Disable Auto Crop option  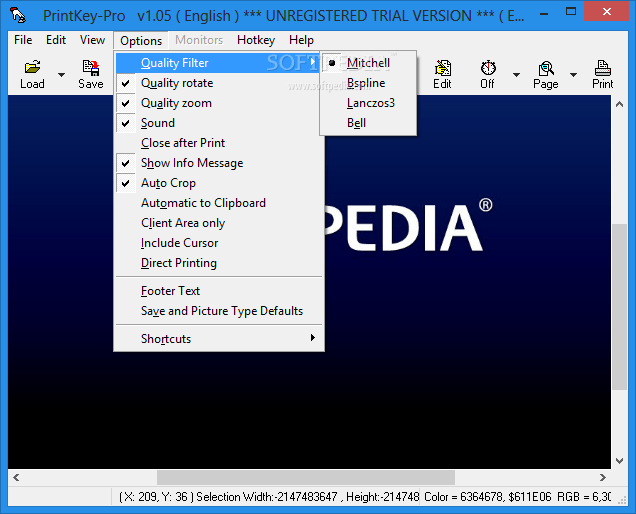click(219, 183)
